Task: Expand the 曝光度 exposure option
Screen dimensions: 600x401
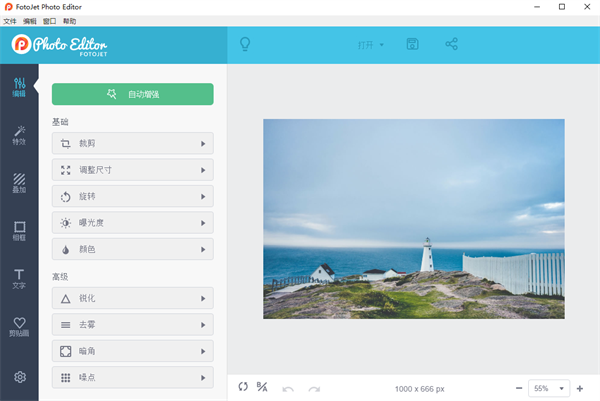Action: click(x=132, y=222)
